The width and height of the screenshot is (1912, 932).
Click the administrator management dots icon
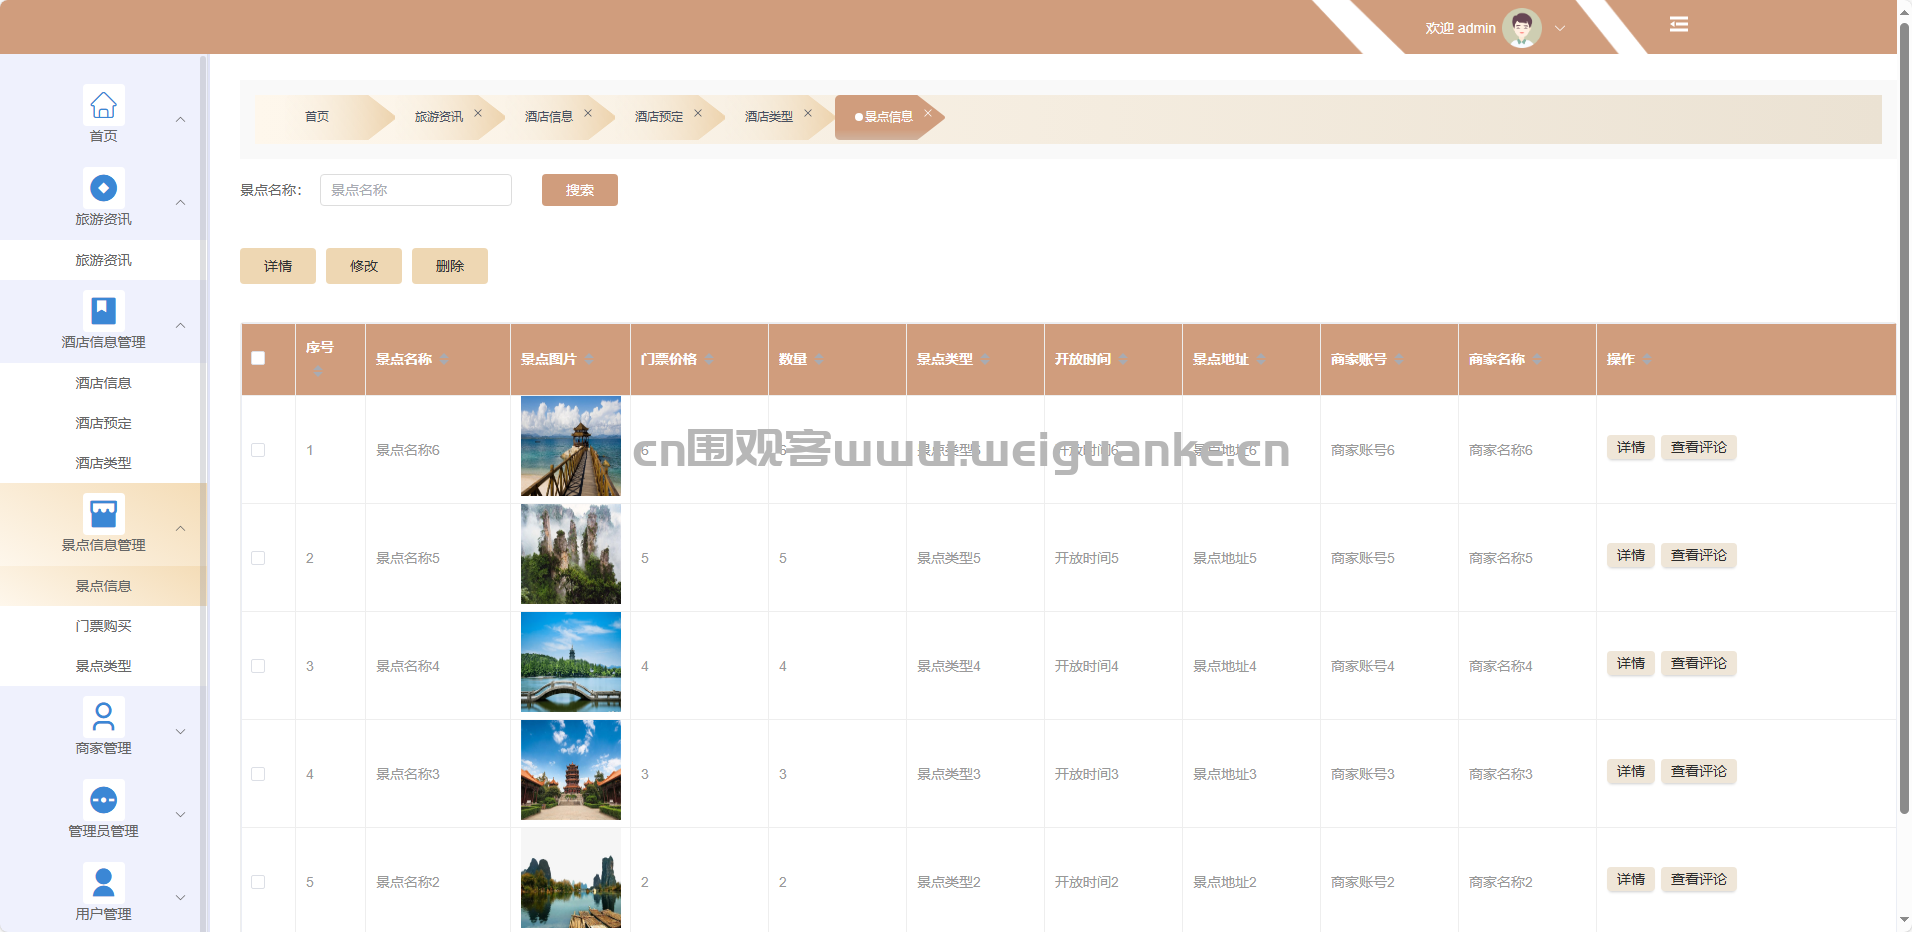click(x=103, y=800)
